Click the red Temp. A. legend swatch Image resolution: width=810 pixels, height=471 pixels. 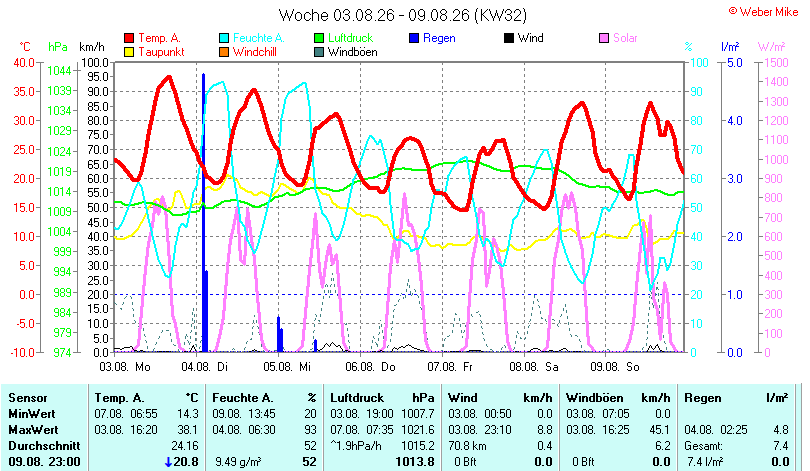click(129, 38)
